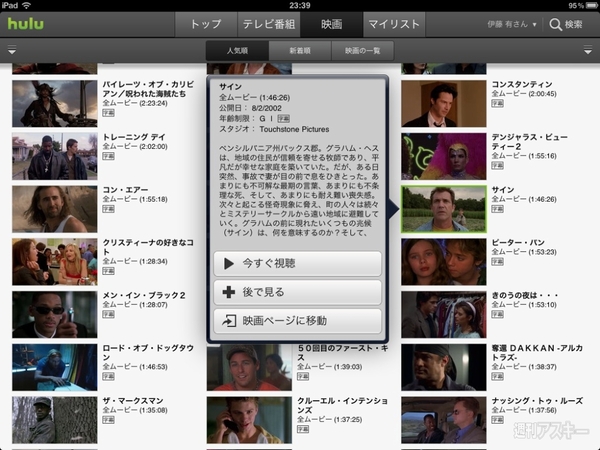The height and width of the screenshot is (450, 600).
Task: Click subtitle badge under コンスタンティン
Action: pyautogui.click(x=497, y=104)
